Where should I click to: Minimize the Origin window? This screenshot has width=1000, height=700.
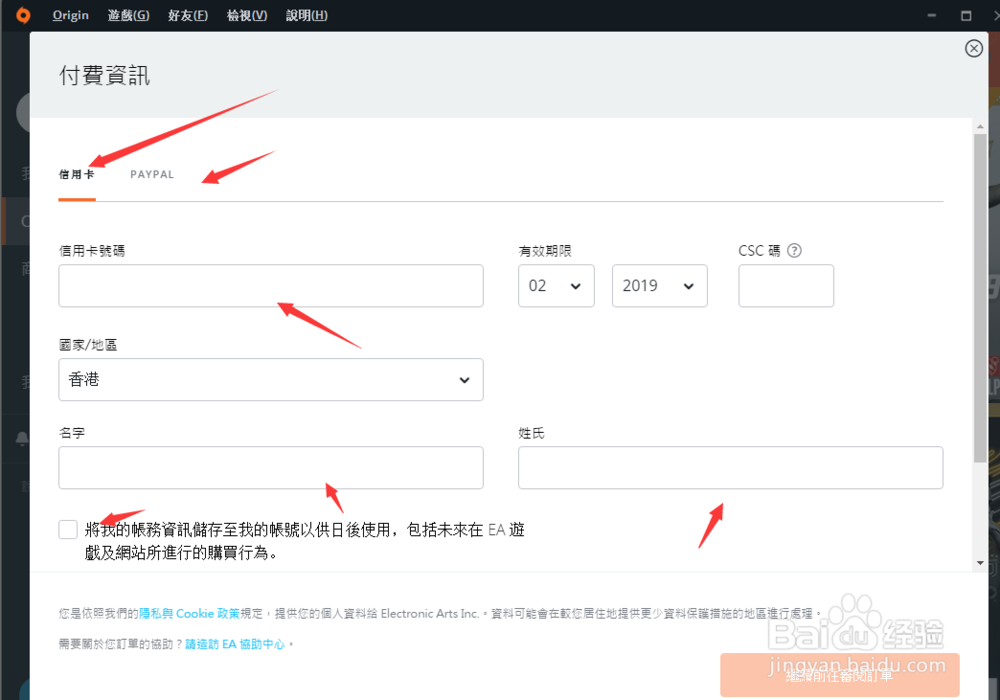point(932,15)
